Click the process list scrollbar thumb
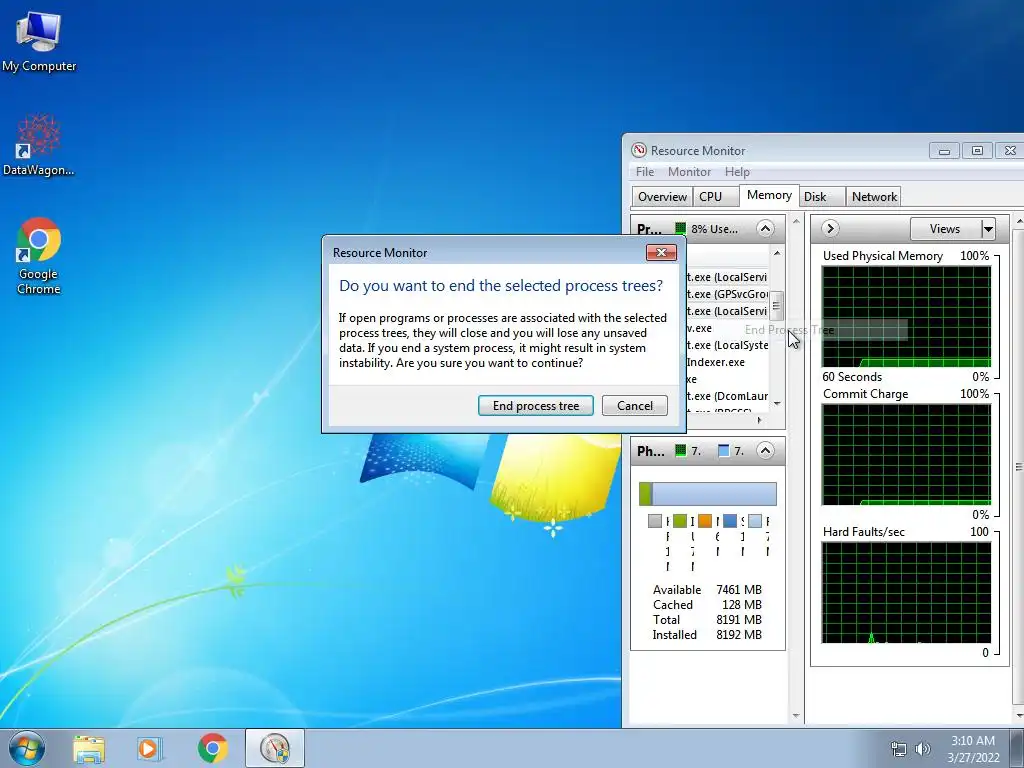The image size is (1024, 768). click(776, 306)
